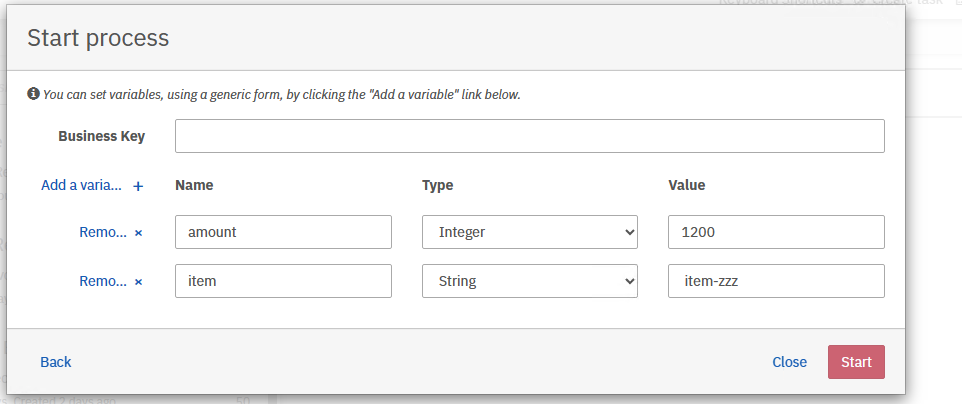
Task: Click the "Add a varia..." link
Action: (x=81, y=185)
